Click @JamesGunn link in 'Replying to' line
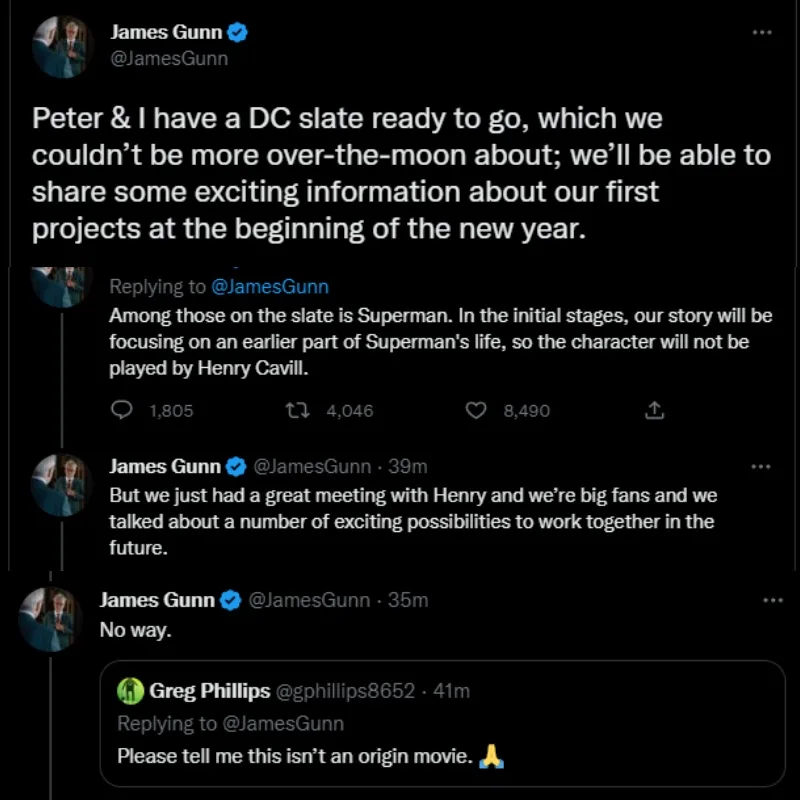The width and height of the screenshot is (800, 800). (270, 287)
